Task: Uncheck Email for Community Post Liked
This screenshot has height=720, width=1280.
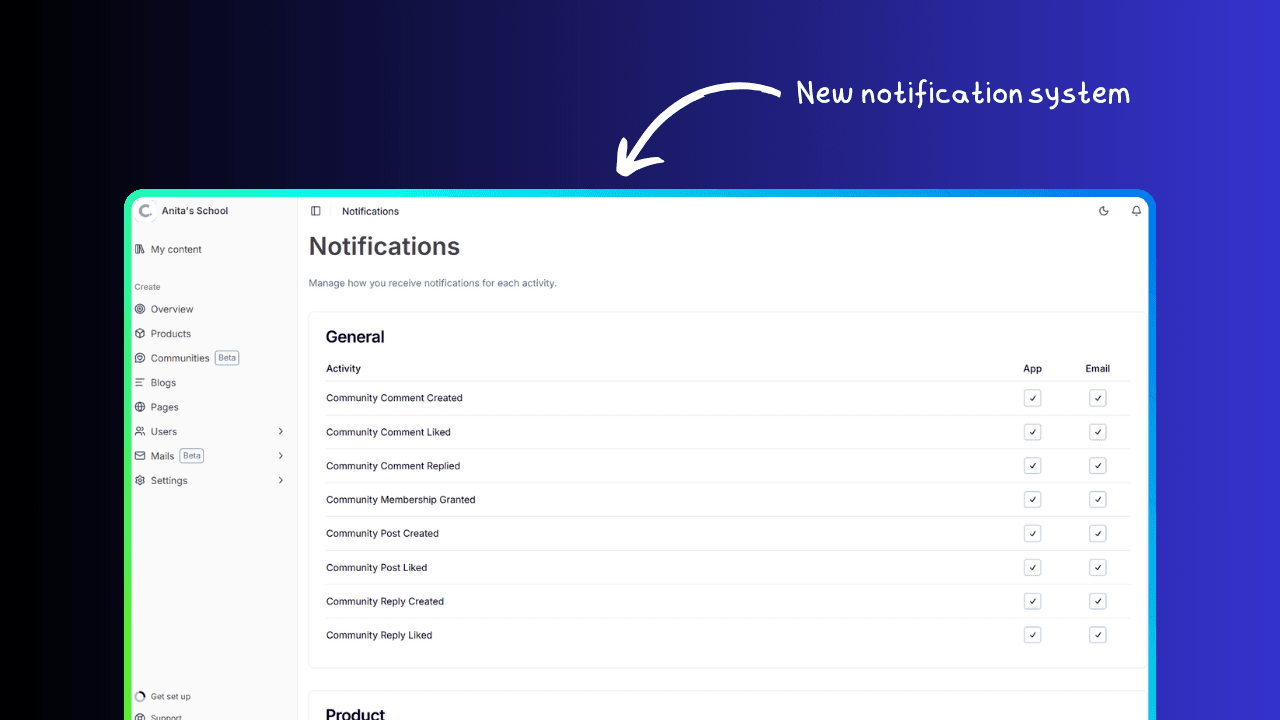Action: pos(1097,567)
